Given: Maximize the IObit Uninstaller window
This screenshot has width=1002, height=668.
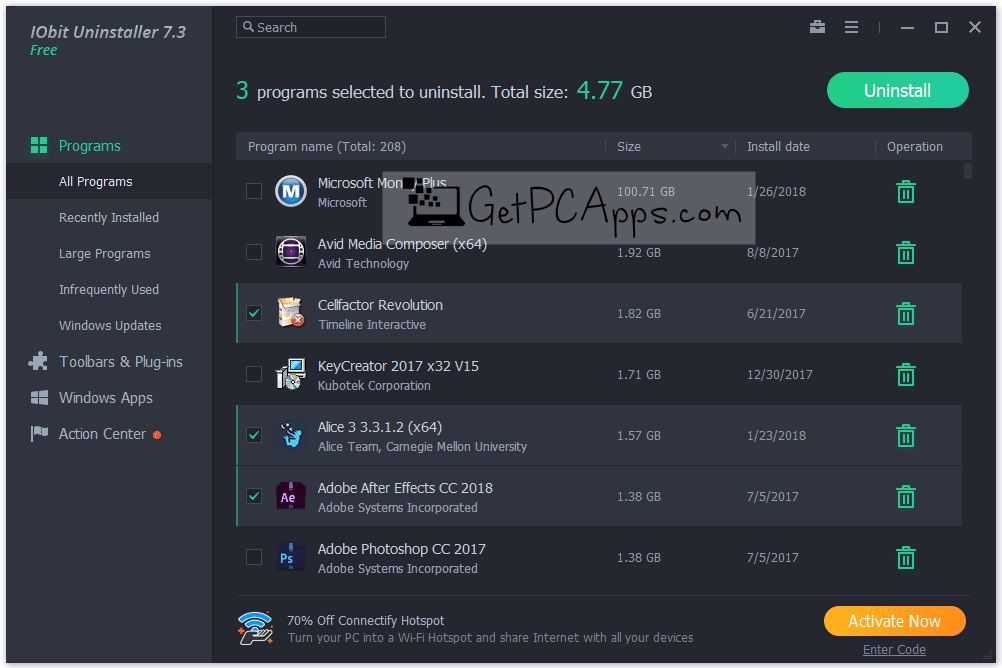Looking at the screenshot, I should pyautogui.click(x=941, y=27).
